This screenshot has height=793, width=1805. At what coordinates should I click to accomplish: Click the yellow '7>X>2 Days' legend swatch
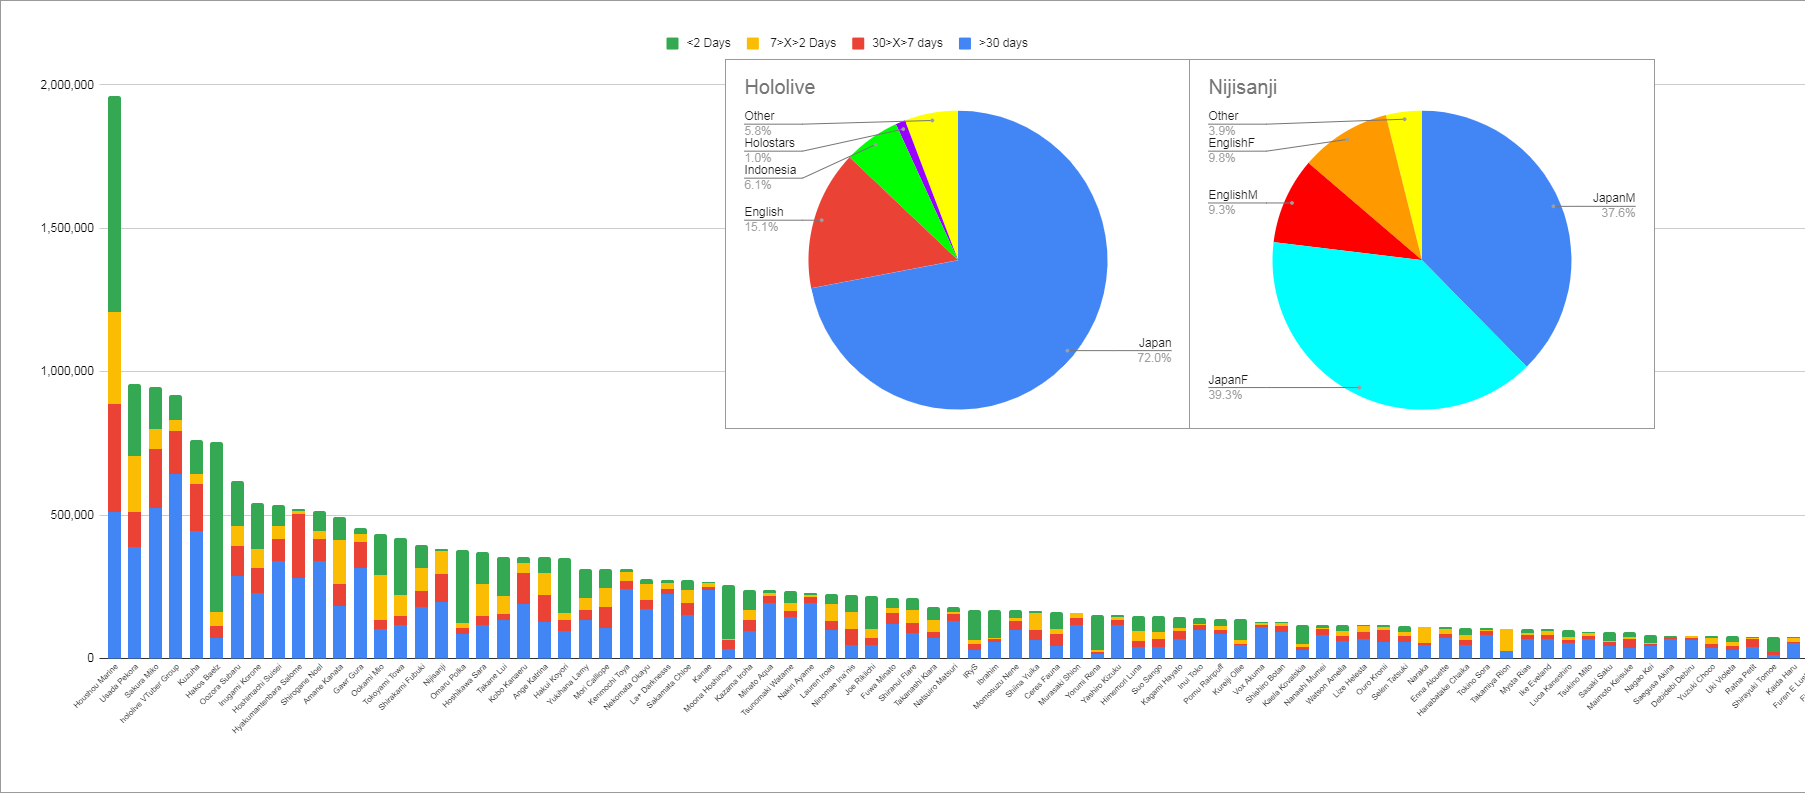(753, 43)
